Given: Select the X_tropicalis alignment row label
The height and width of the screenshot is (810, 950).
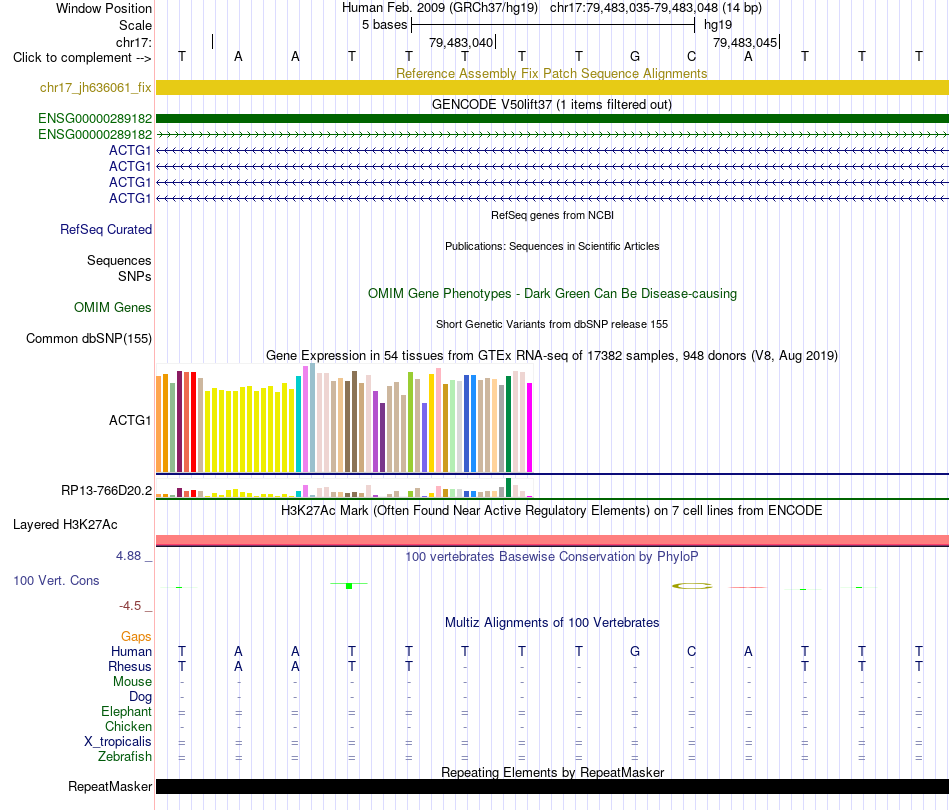Looking at the screenshot, I should click(x=118, y=742).
